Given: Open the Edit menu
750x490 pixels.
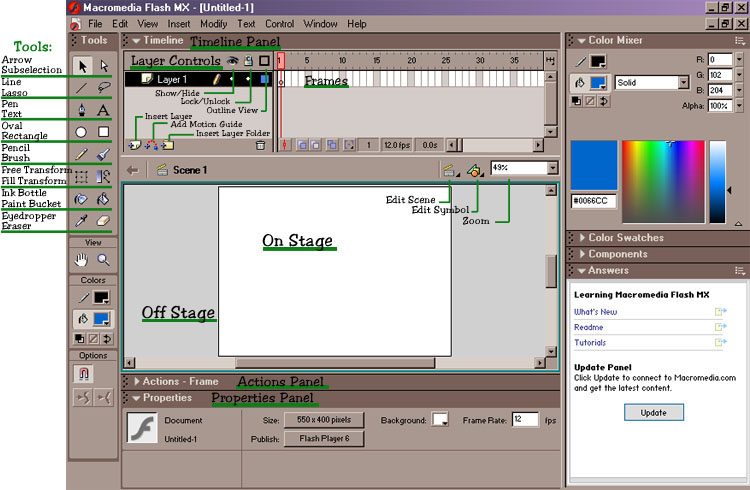Looking at the screenshot, I should pos(120,24).
